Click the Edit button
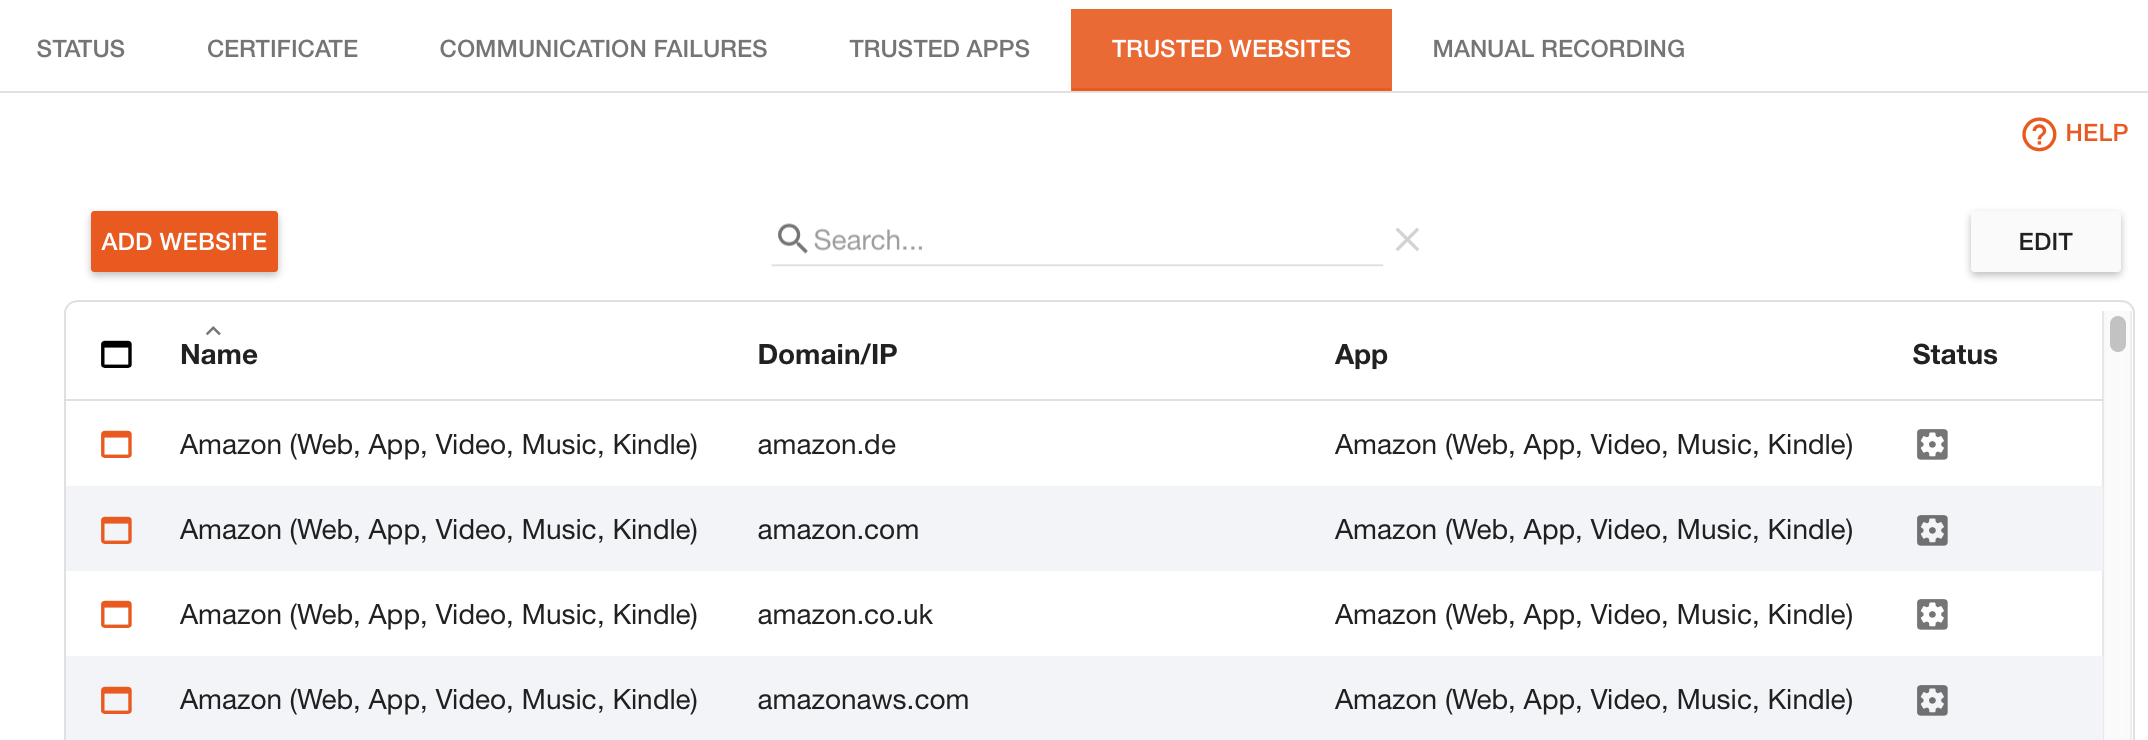 coord(2045,241)
